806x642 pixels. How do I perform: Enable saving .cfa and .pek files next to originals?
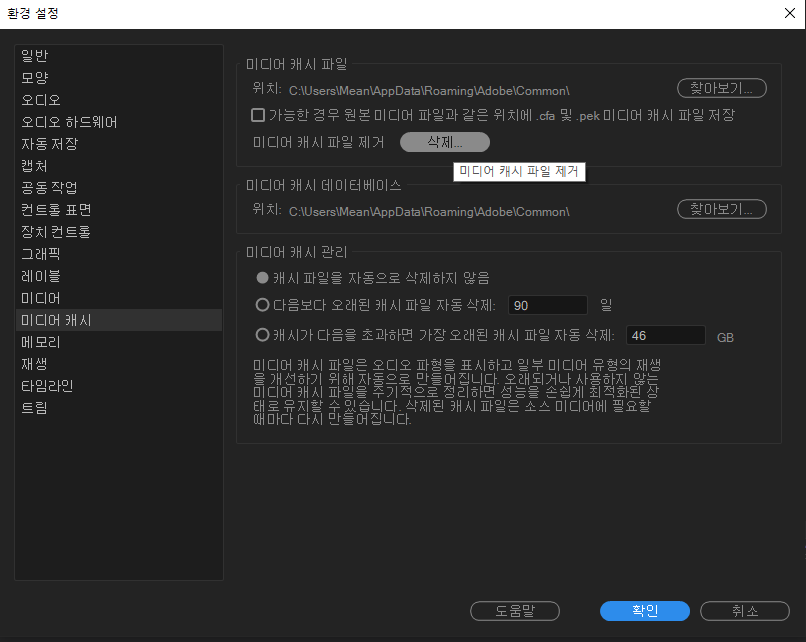[258, 115]
